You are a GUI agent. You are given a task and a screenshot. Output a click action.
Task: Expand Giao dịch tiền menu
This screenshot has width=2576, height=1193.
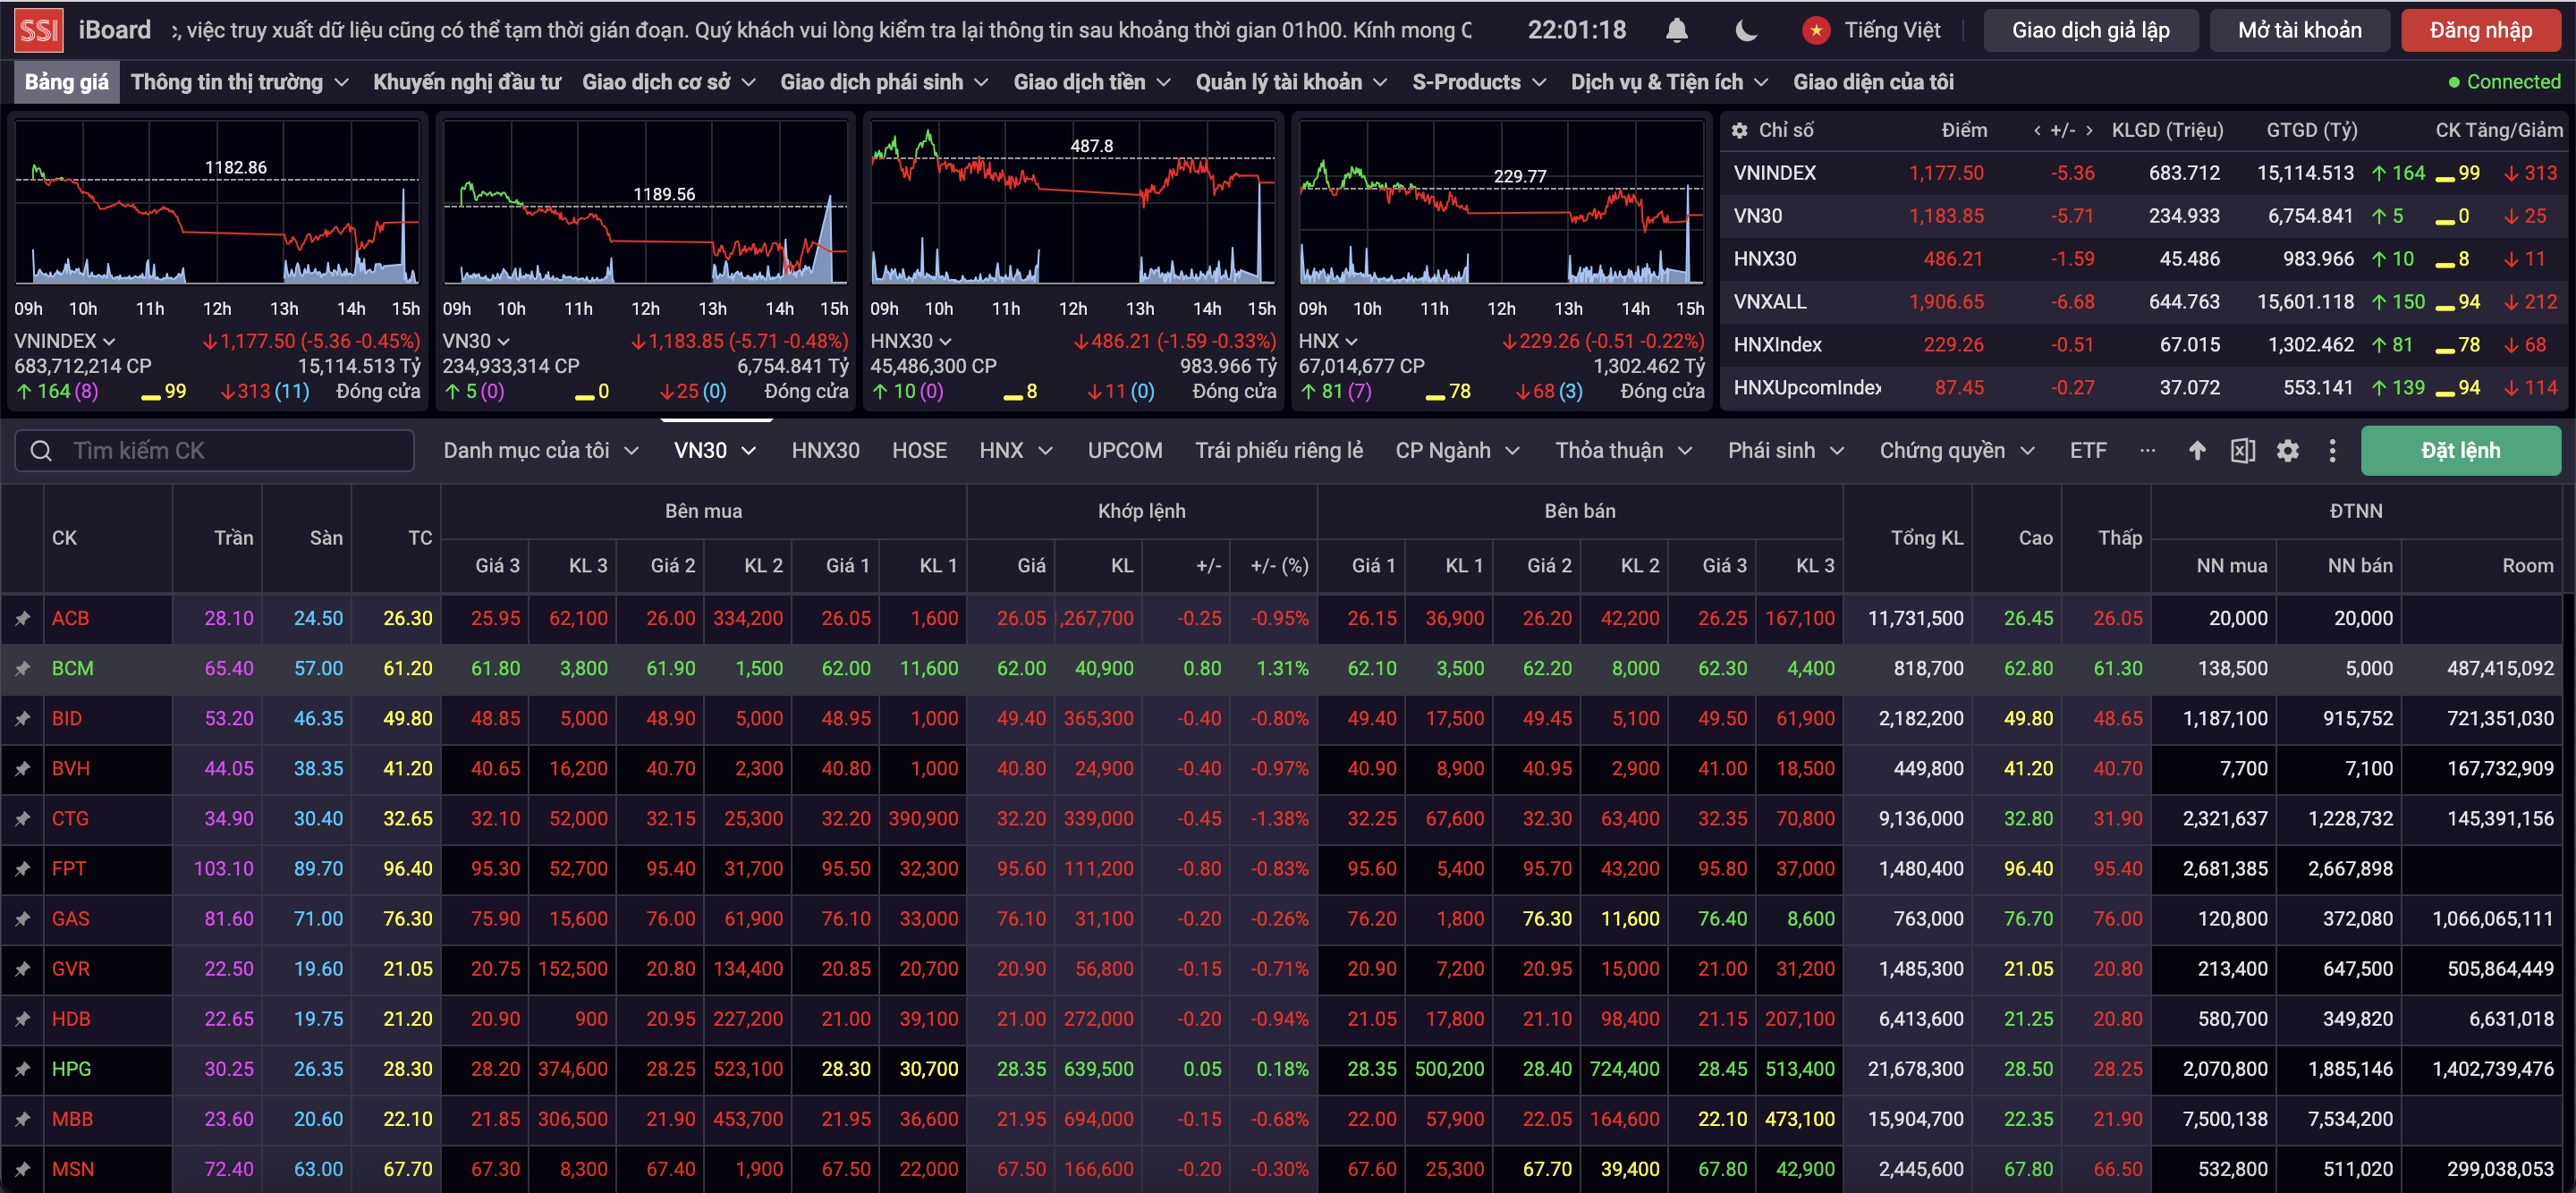[1092, 82]
